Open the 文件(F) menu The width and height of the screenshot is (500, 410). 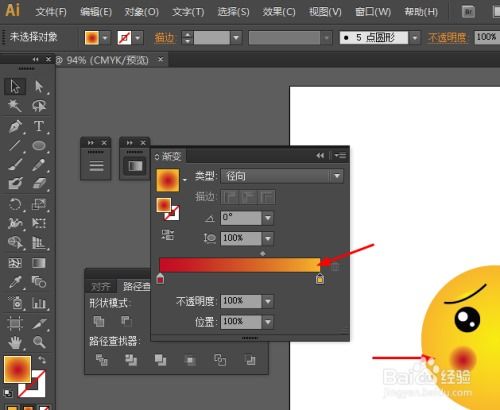click(x=51, y=12)
